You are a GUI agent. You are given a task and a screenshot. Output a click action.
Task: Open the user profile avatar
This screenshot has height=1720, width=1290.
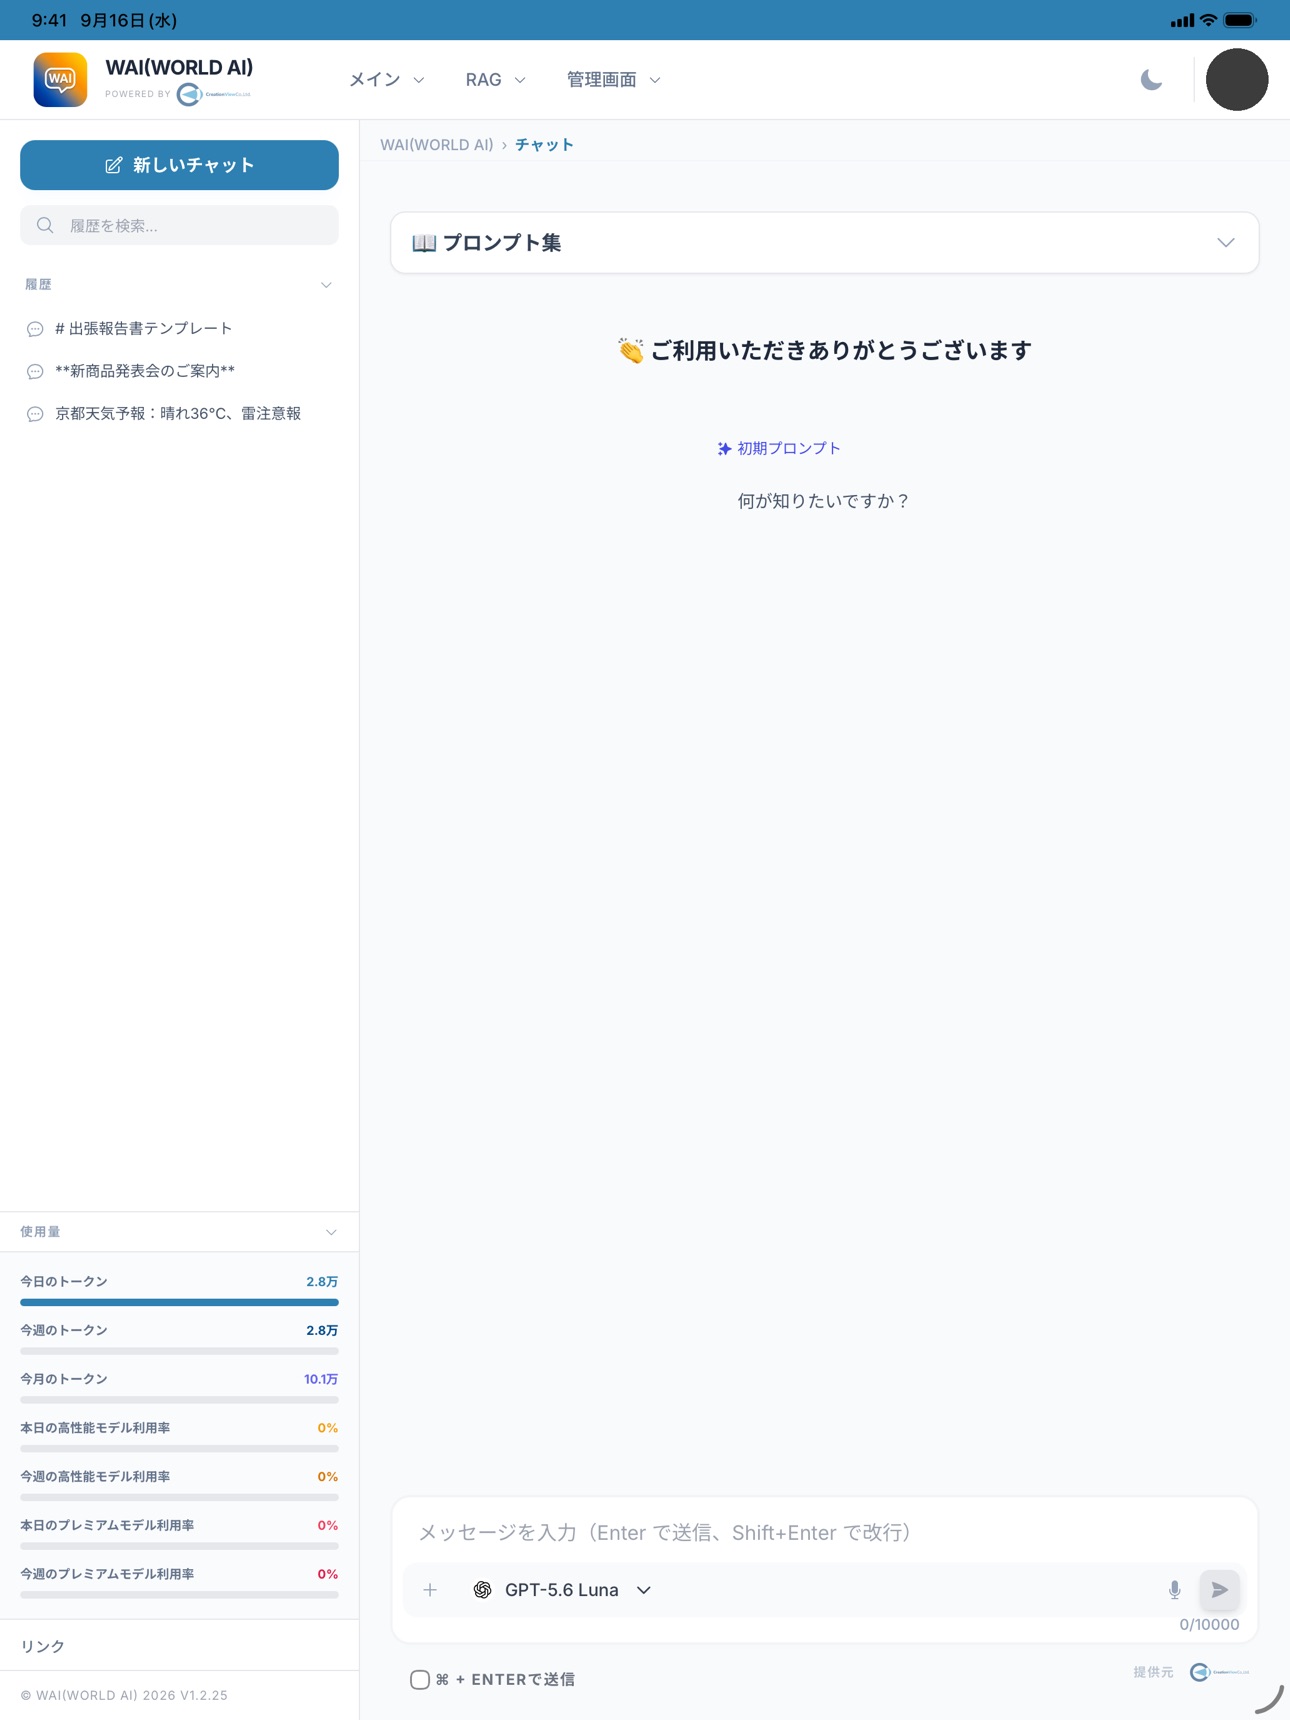[x=1237, y=79]
